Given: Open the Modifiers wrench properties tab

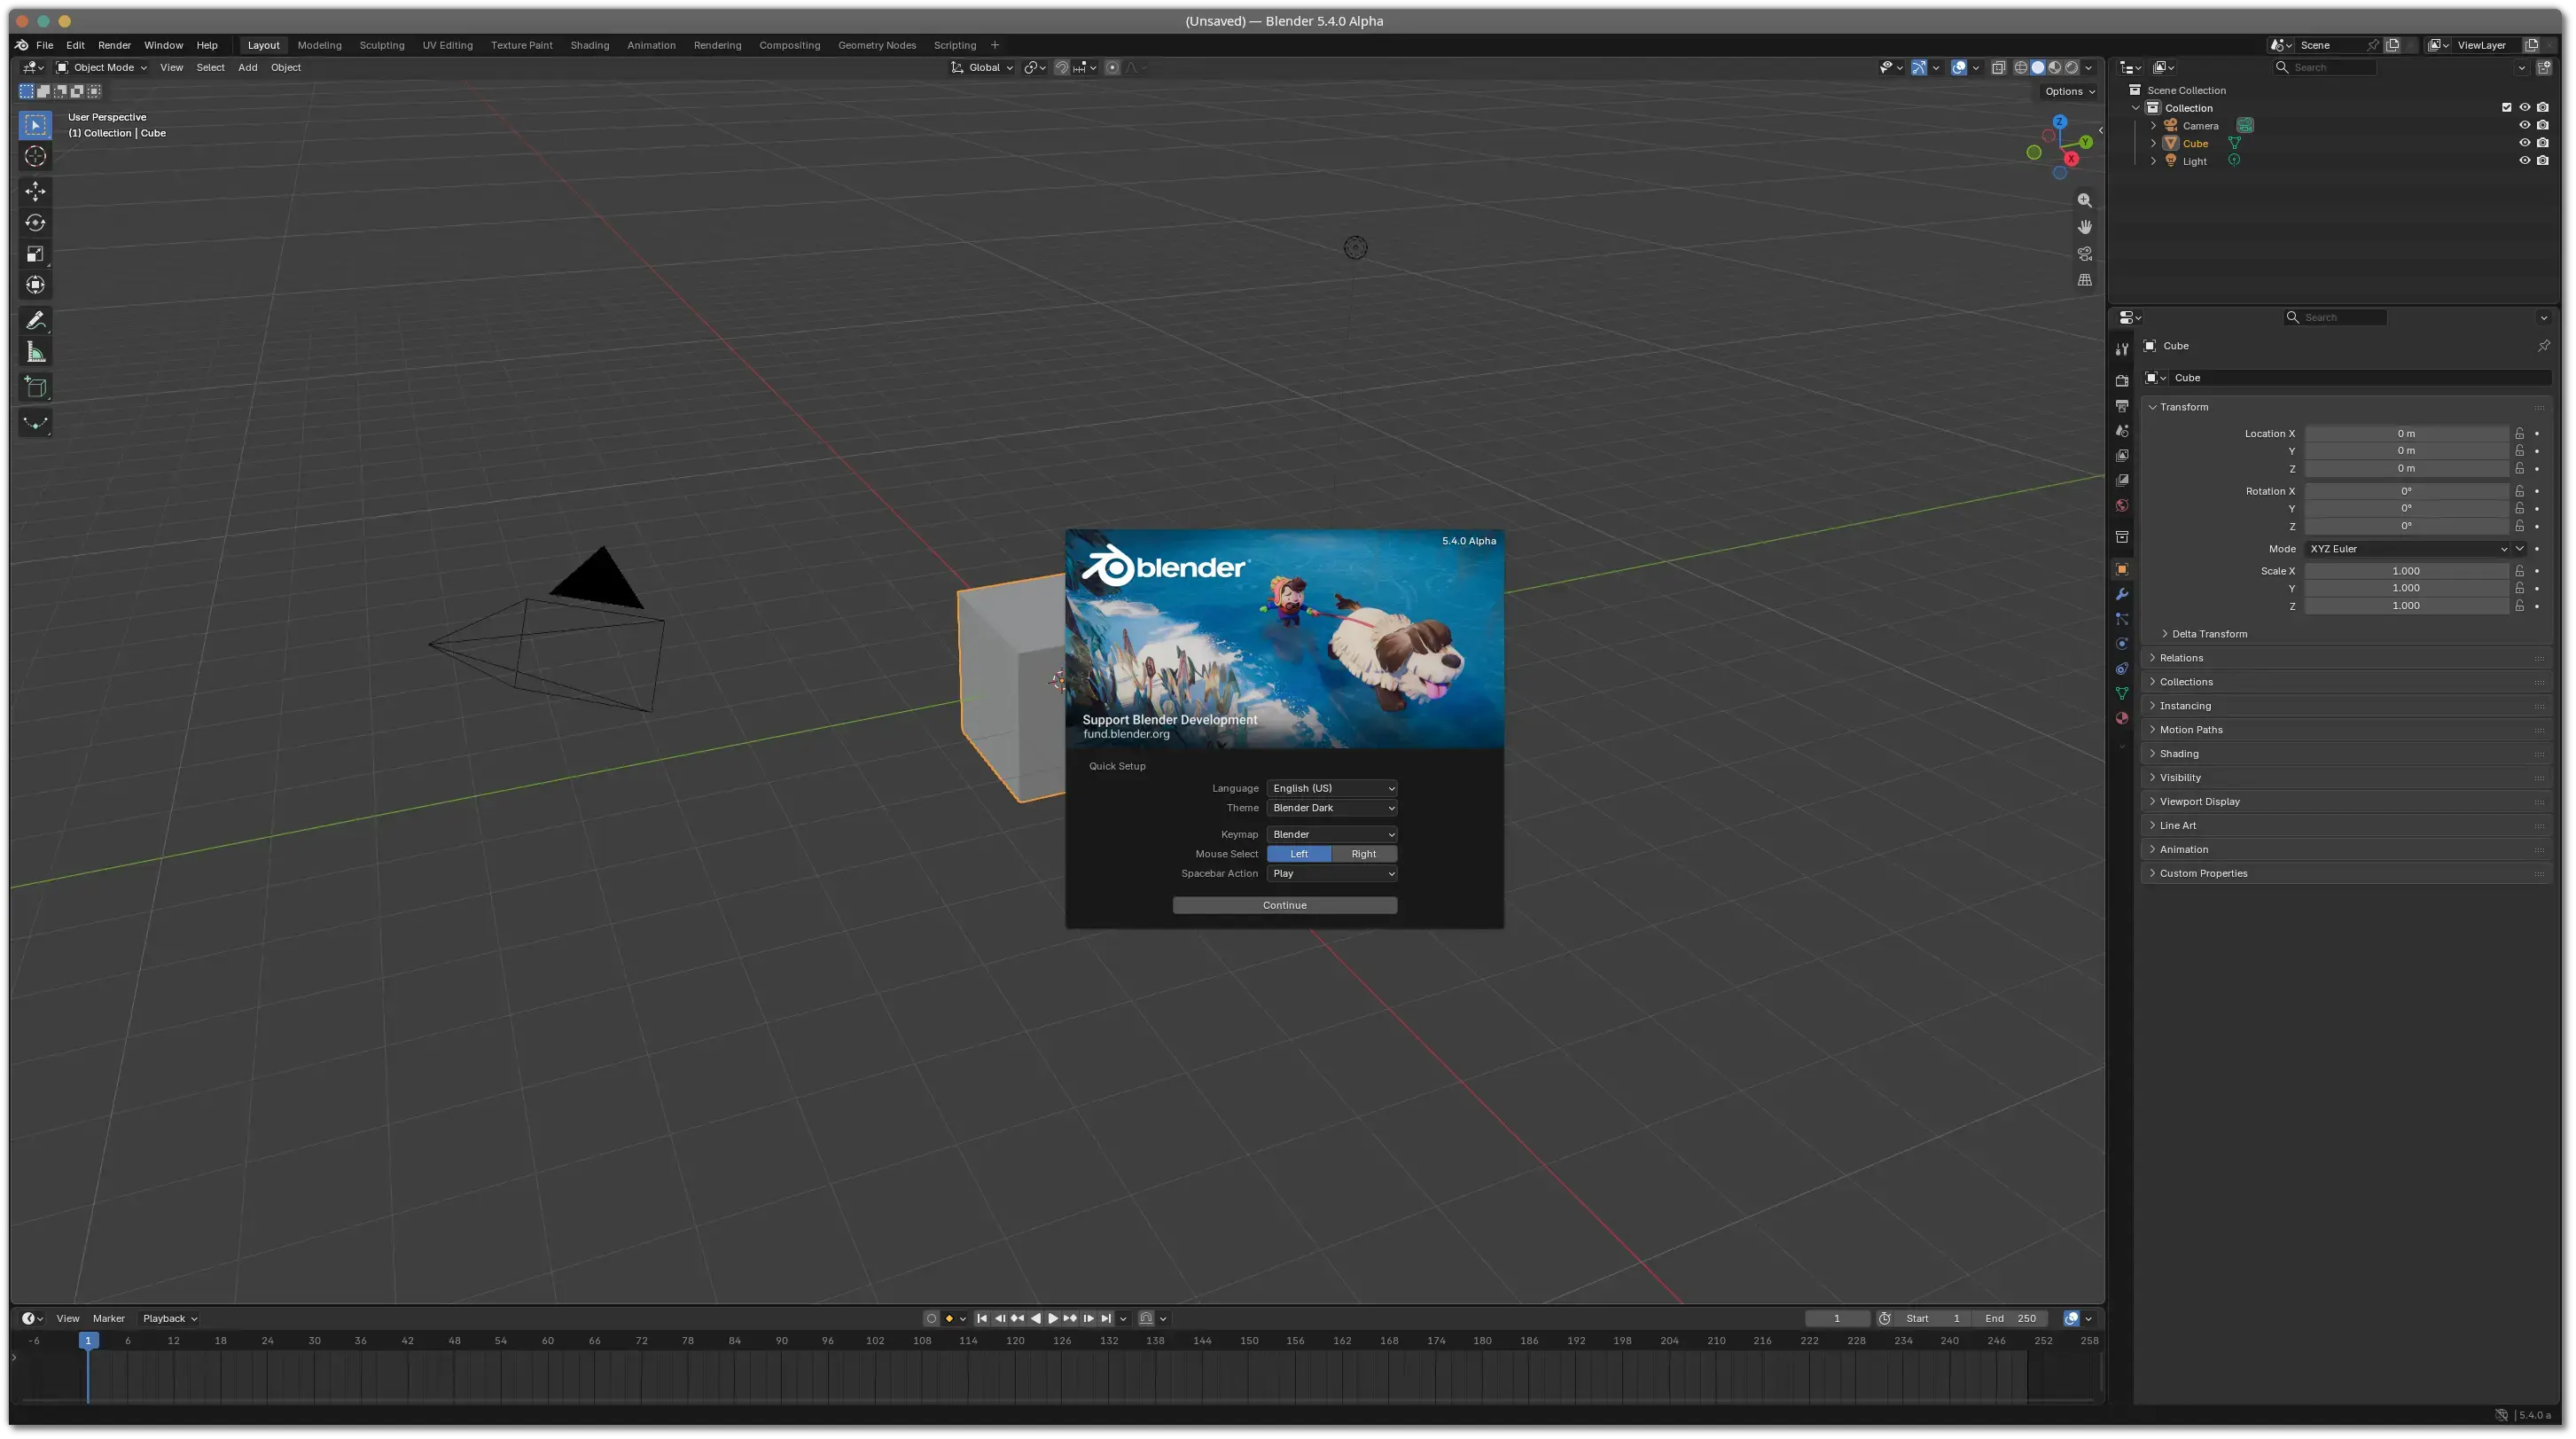Looking at the screenshot, I should click(x=2122, y=594).
